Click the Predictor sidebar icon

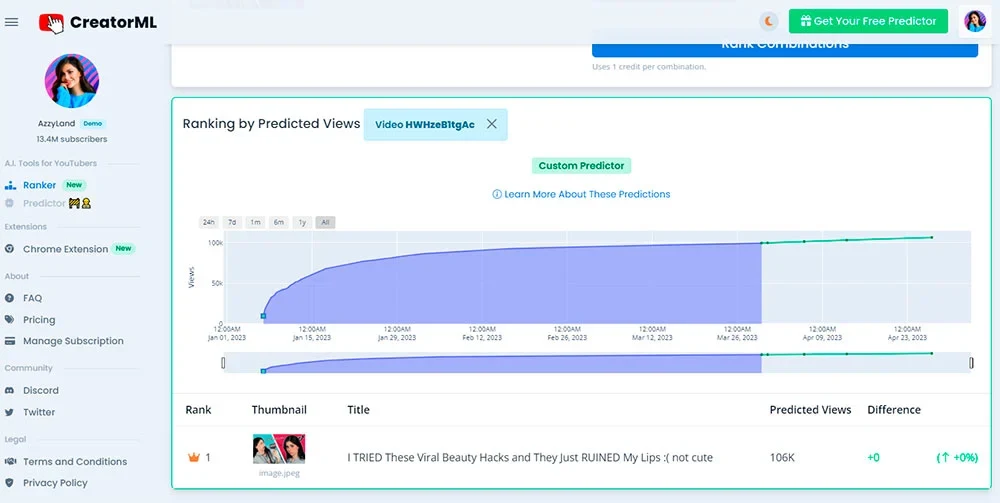coord(9,203)
